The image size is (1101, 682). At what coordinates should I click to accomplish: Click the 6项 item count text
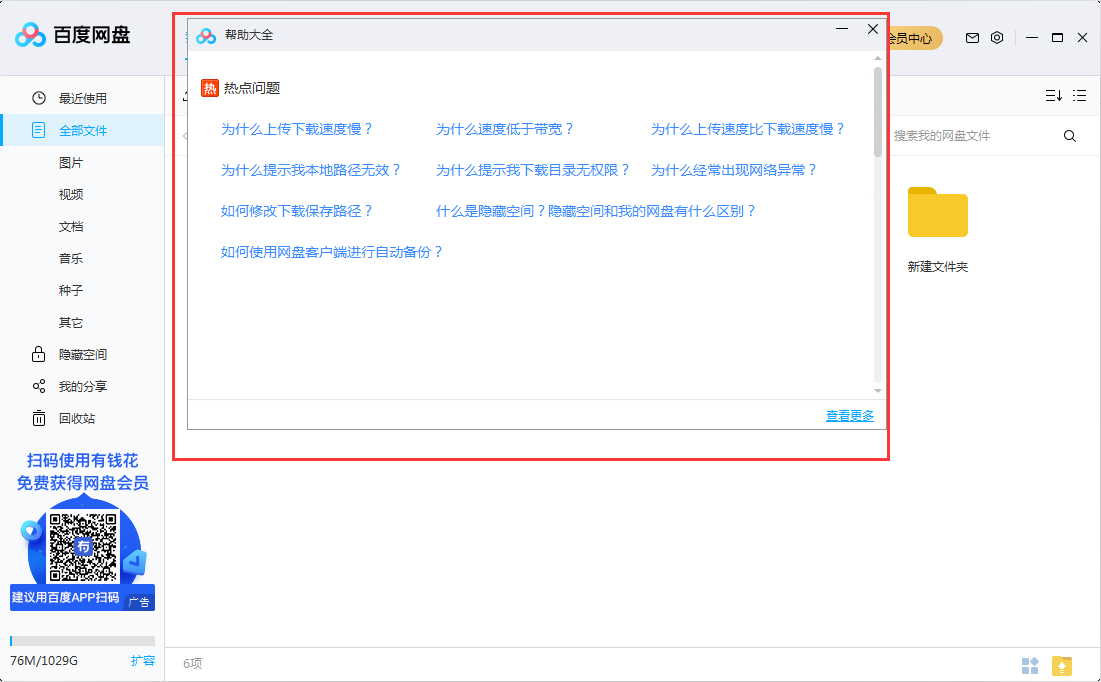click(x=192, y=664)
